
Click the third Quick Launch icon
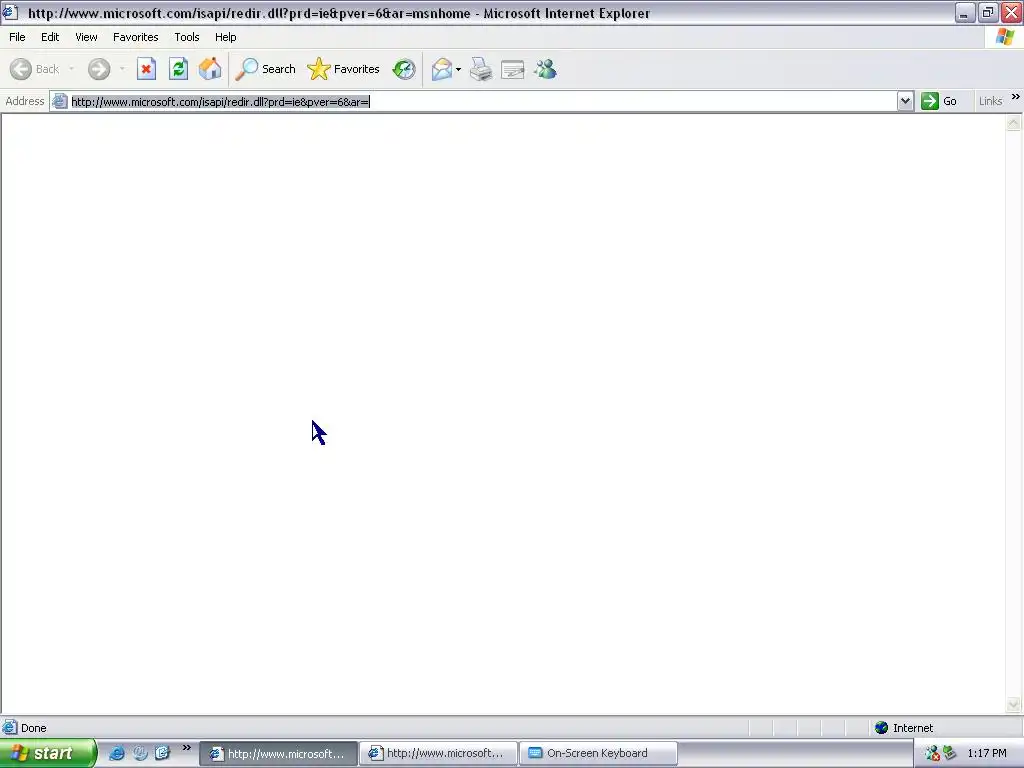pyautogui.click(x=162, y=753)
